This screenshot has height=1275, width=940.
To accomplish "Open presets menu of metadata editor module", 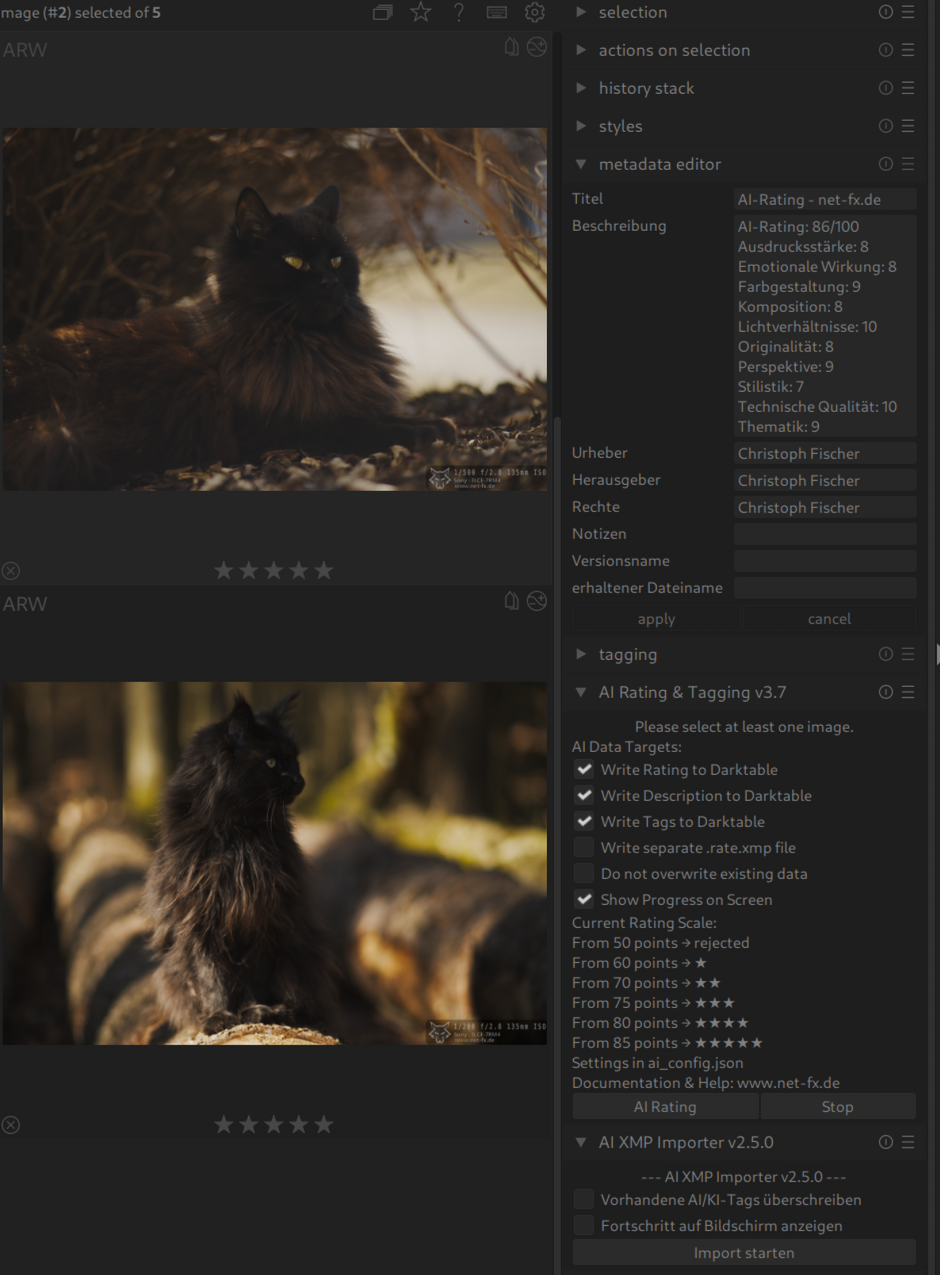I will coord(908,164).
